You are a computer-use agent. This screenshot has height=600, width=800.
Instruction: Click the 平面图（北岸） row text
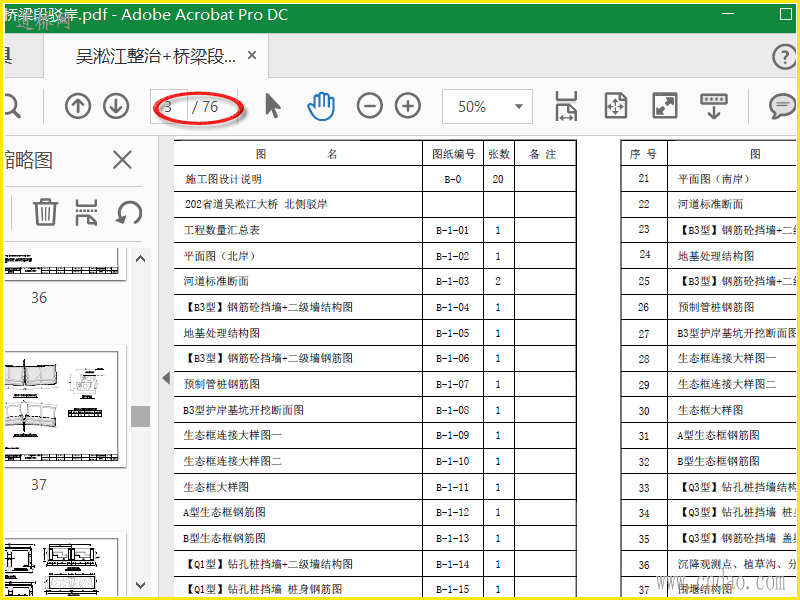coord(219,256)
